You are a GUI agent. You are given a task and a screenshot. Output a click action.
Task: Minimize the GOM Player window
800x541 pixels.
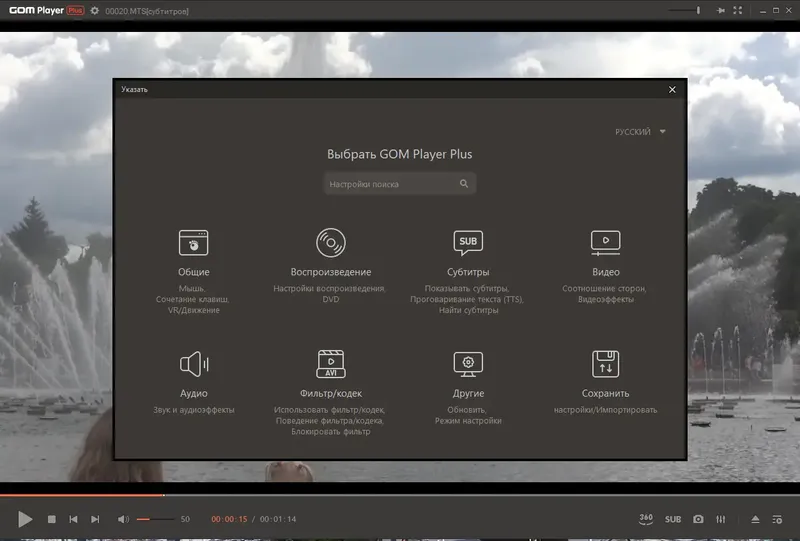click(762, 10)
